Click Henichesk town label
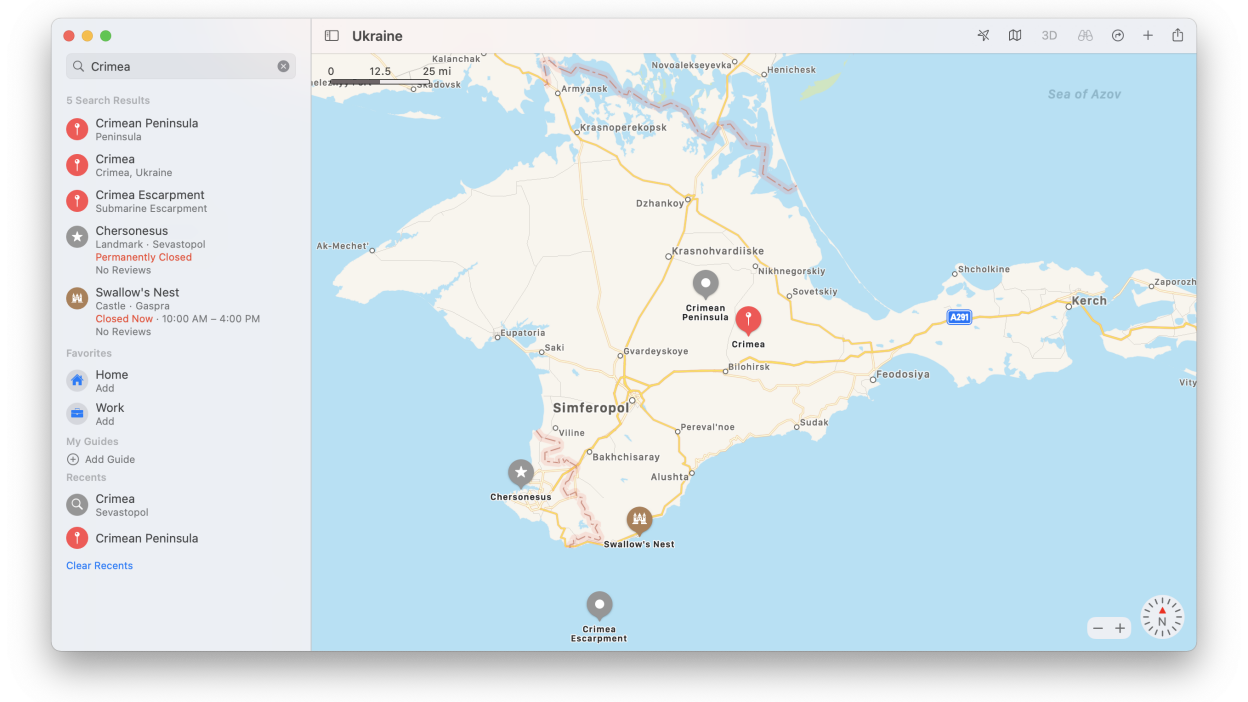The height and width of the screenshot is (702, 1248). 791,70
